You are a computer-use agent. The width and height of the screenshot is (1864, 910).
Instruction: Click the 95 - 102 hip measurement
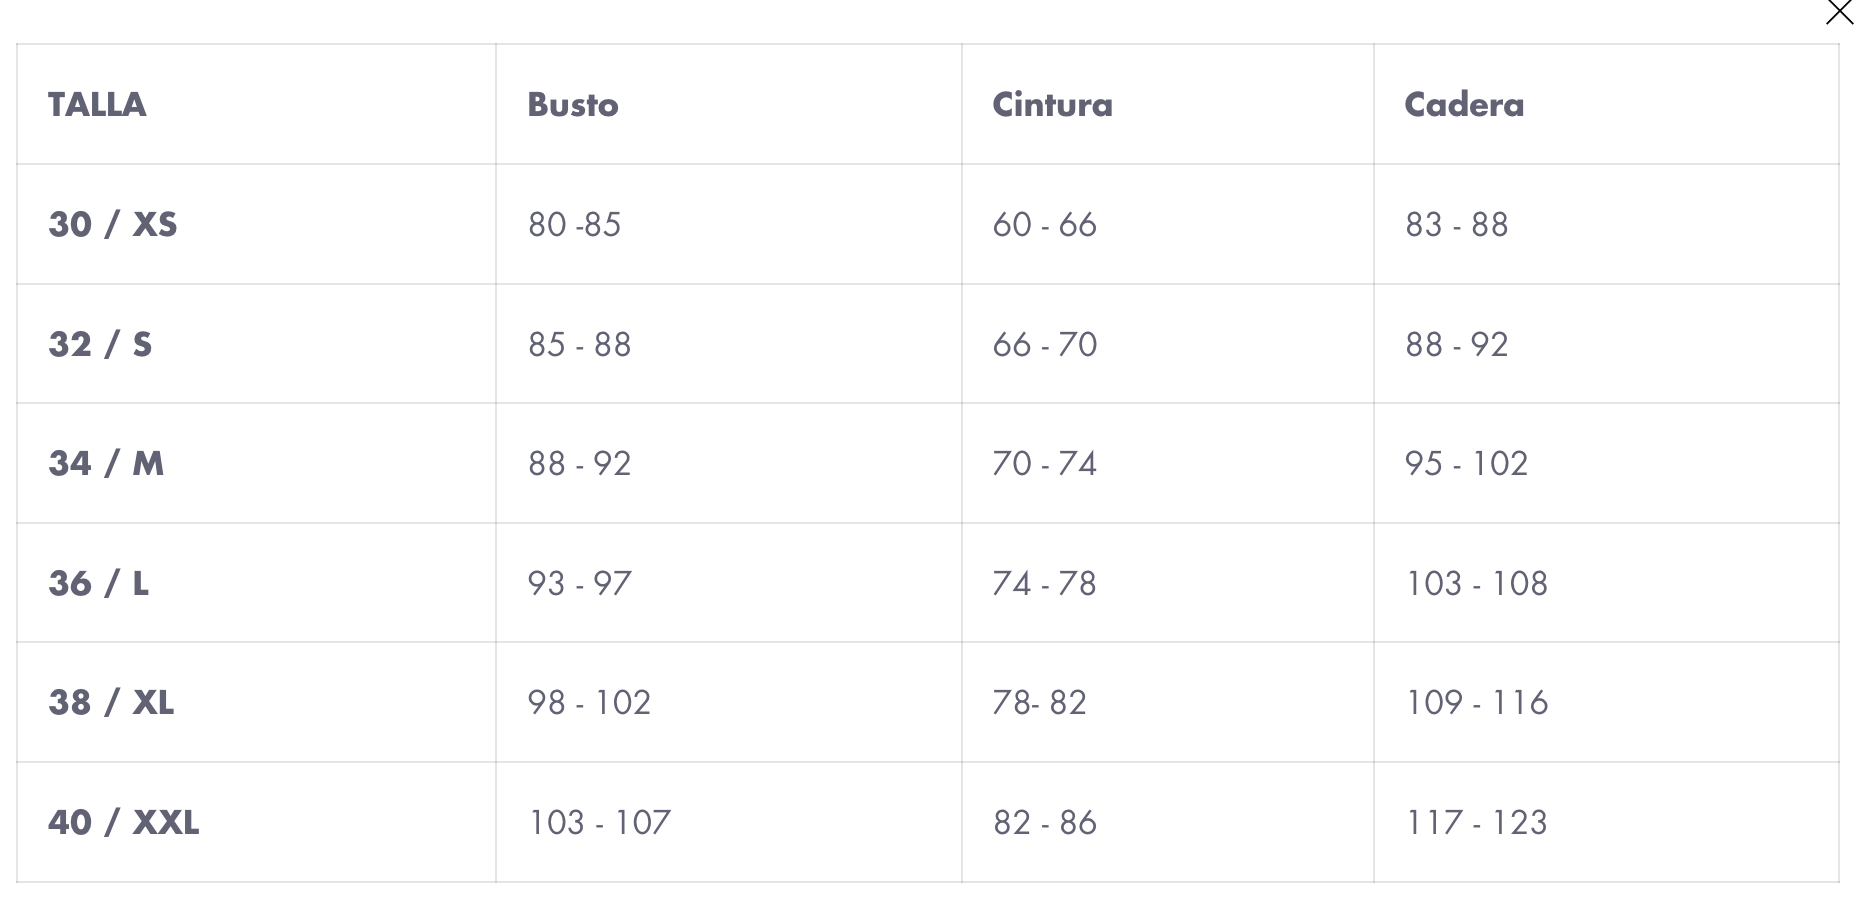click(x=1466, y=463)
